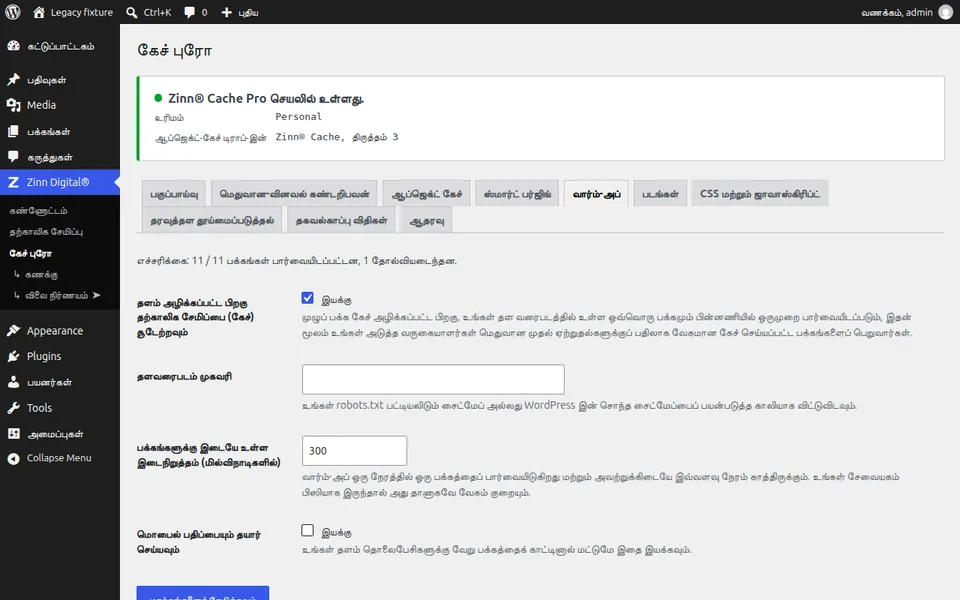This screenshot has width=960, height=600.
Task: Open the தரவுத்தள தூய்மைப்படுத்தல் tab
Action: click(x=212, y=220)
